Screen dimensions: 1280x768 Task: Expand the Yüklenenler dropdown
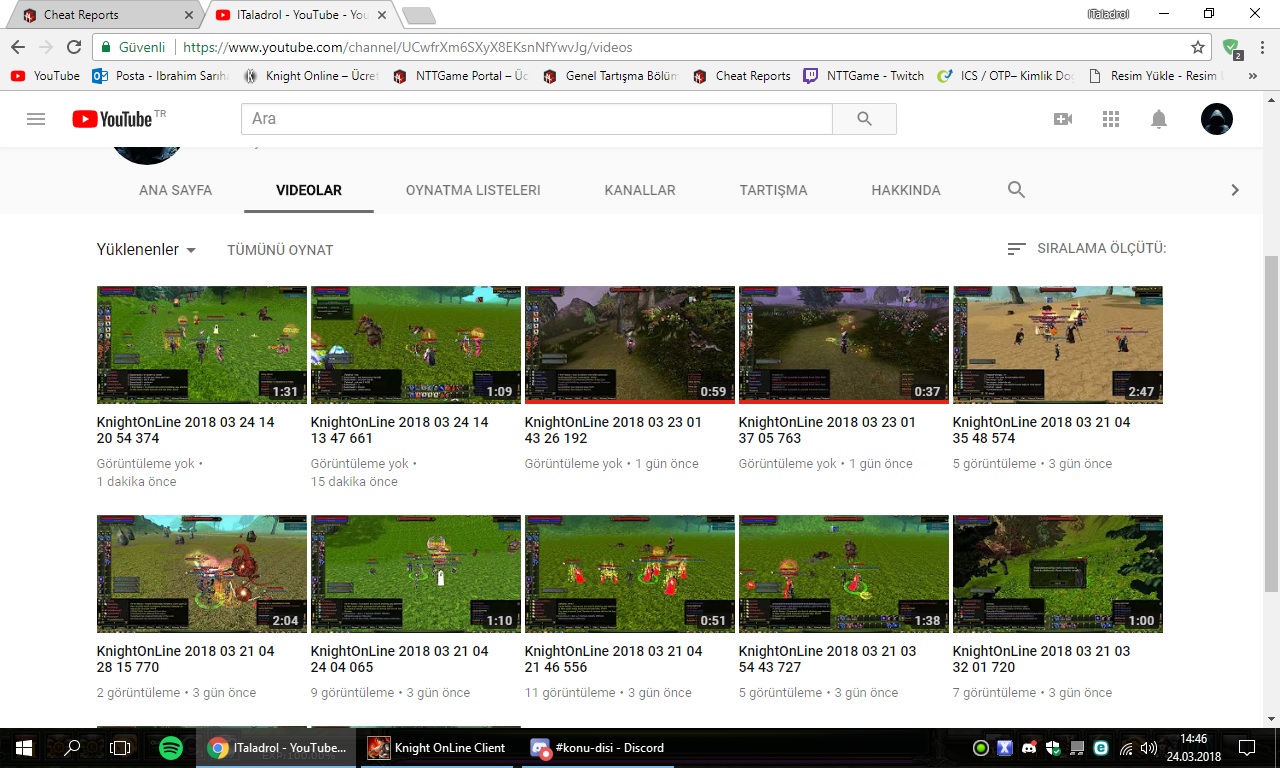pyautogui.click(x=146, y=250)
